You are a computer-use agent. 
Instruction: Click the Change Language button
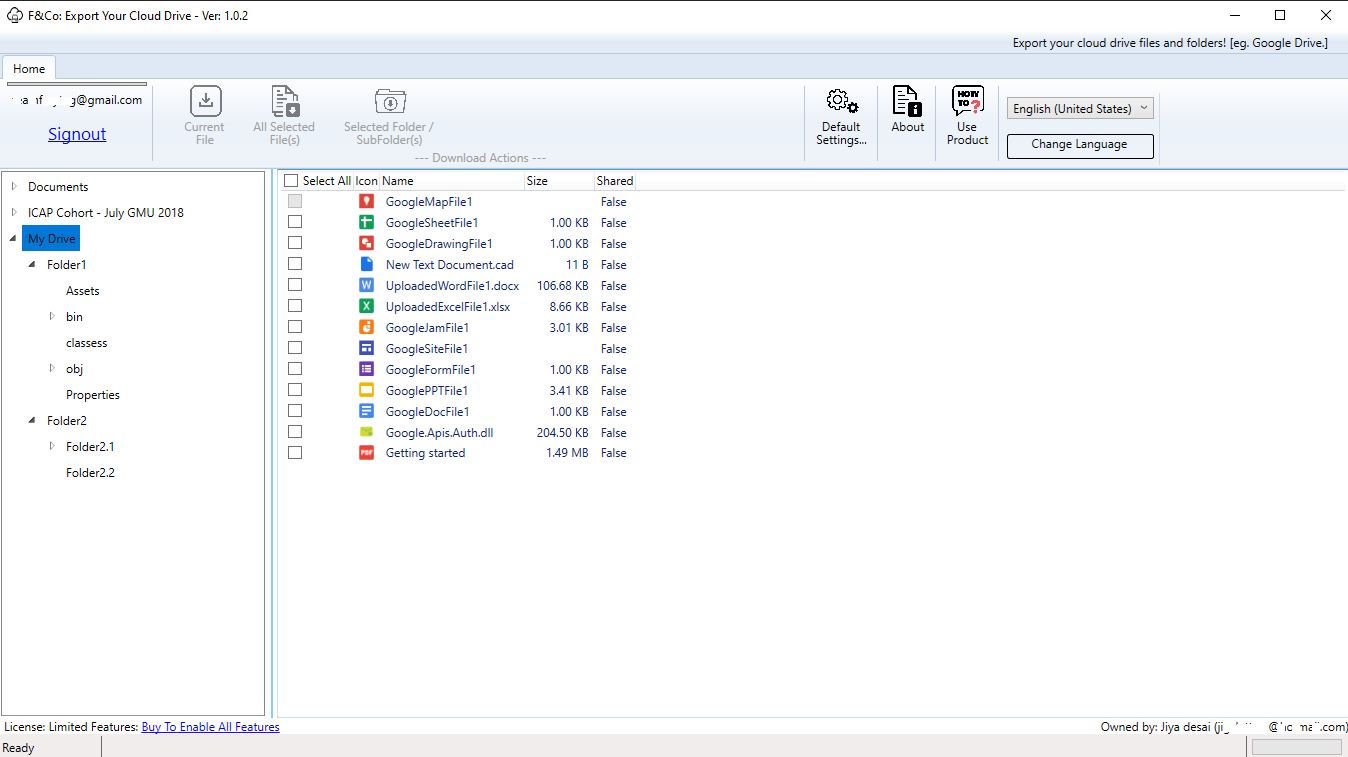1080,145
